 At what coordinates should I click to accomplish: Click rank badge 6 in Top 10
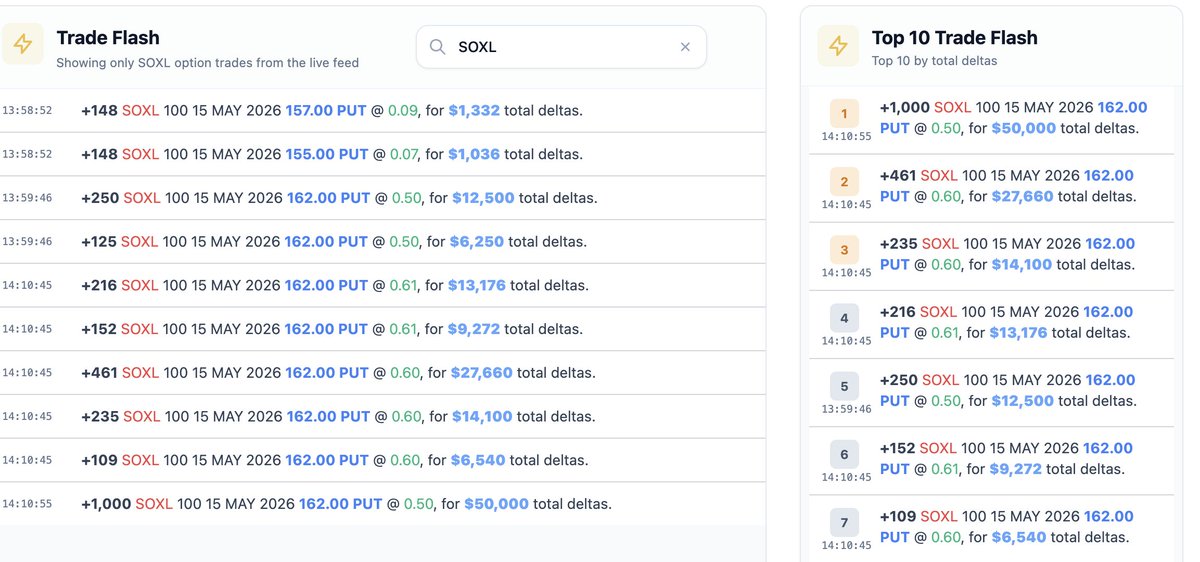tap(844, 454)
